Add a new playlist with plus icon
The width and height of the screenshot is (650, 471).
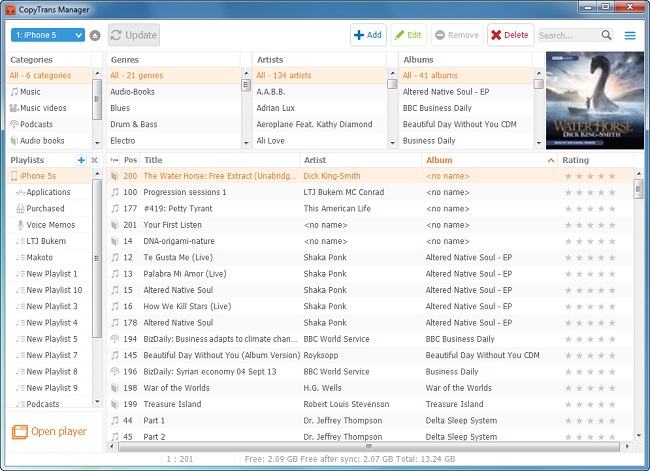pyautogui.click(x=81, y=160)
